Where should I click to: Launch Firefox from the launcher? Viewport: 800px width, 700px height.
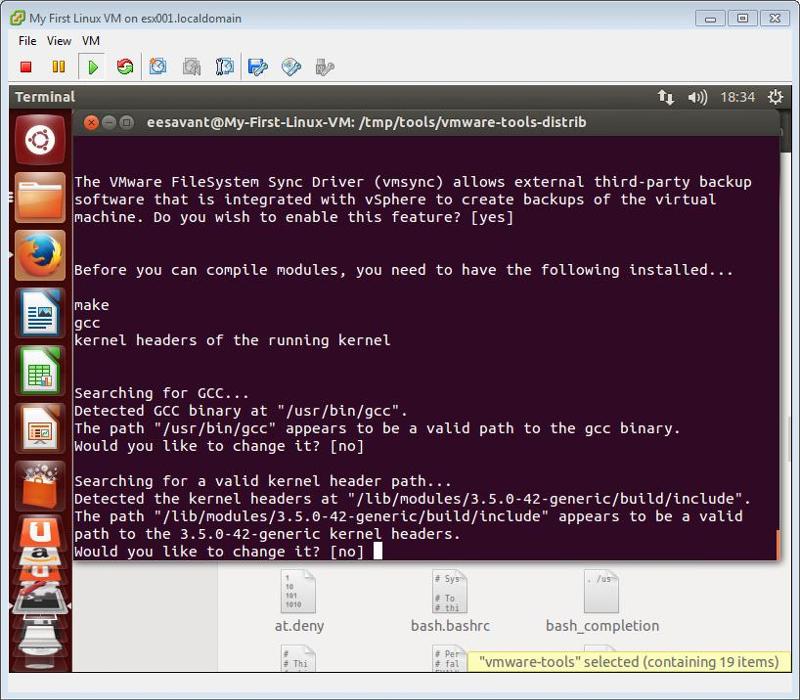pyautogui.click(x=40, y=255)
